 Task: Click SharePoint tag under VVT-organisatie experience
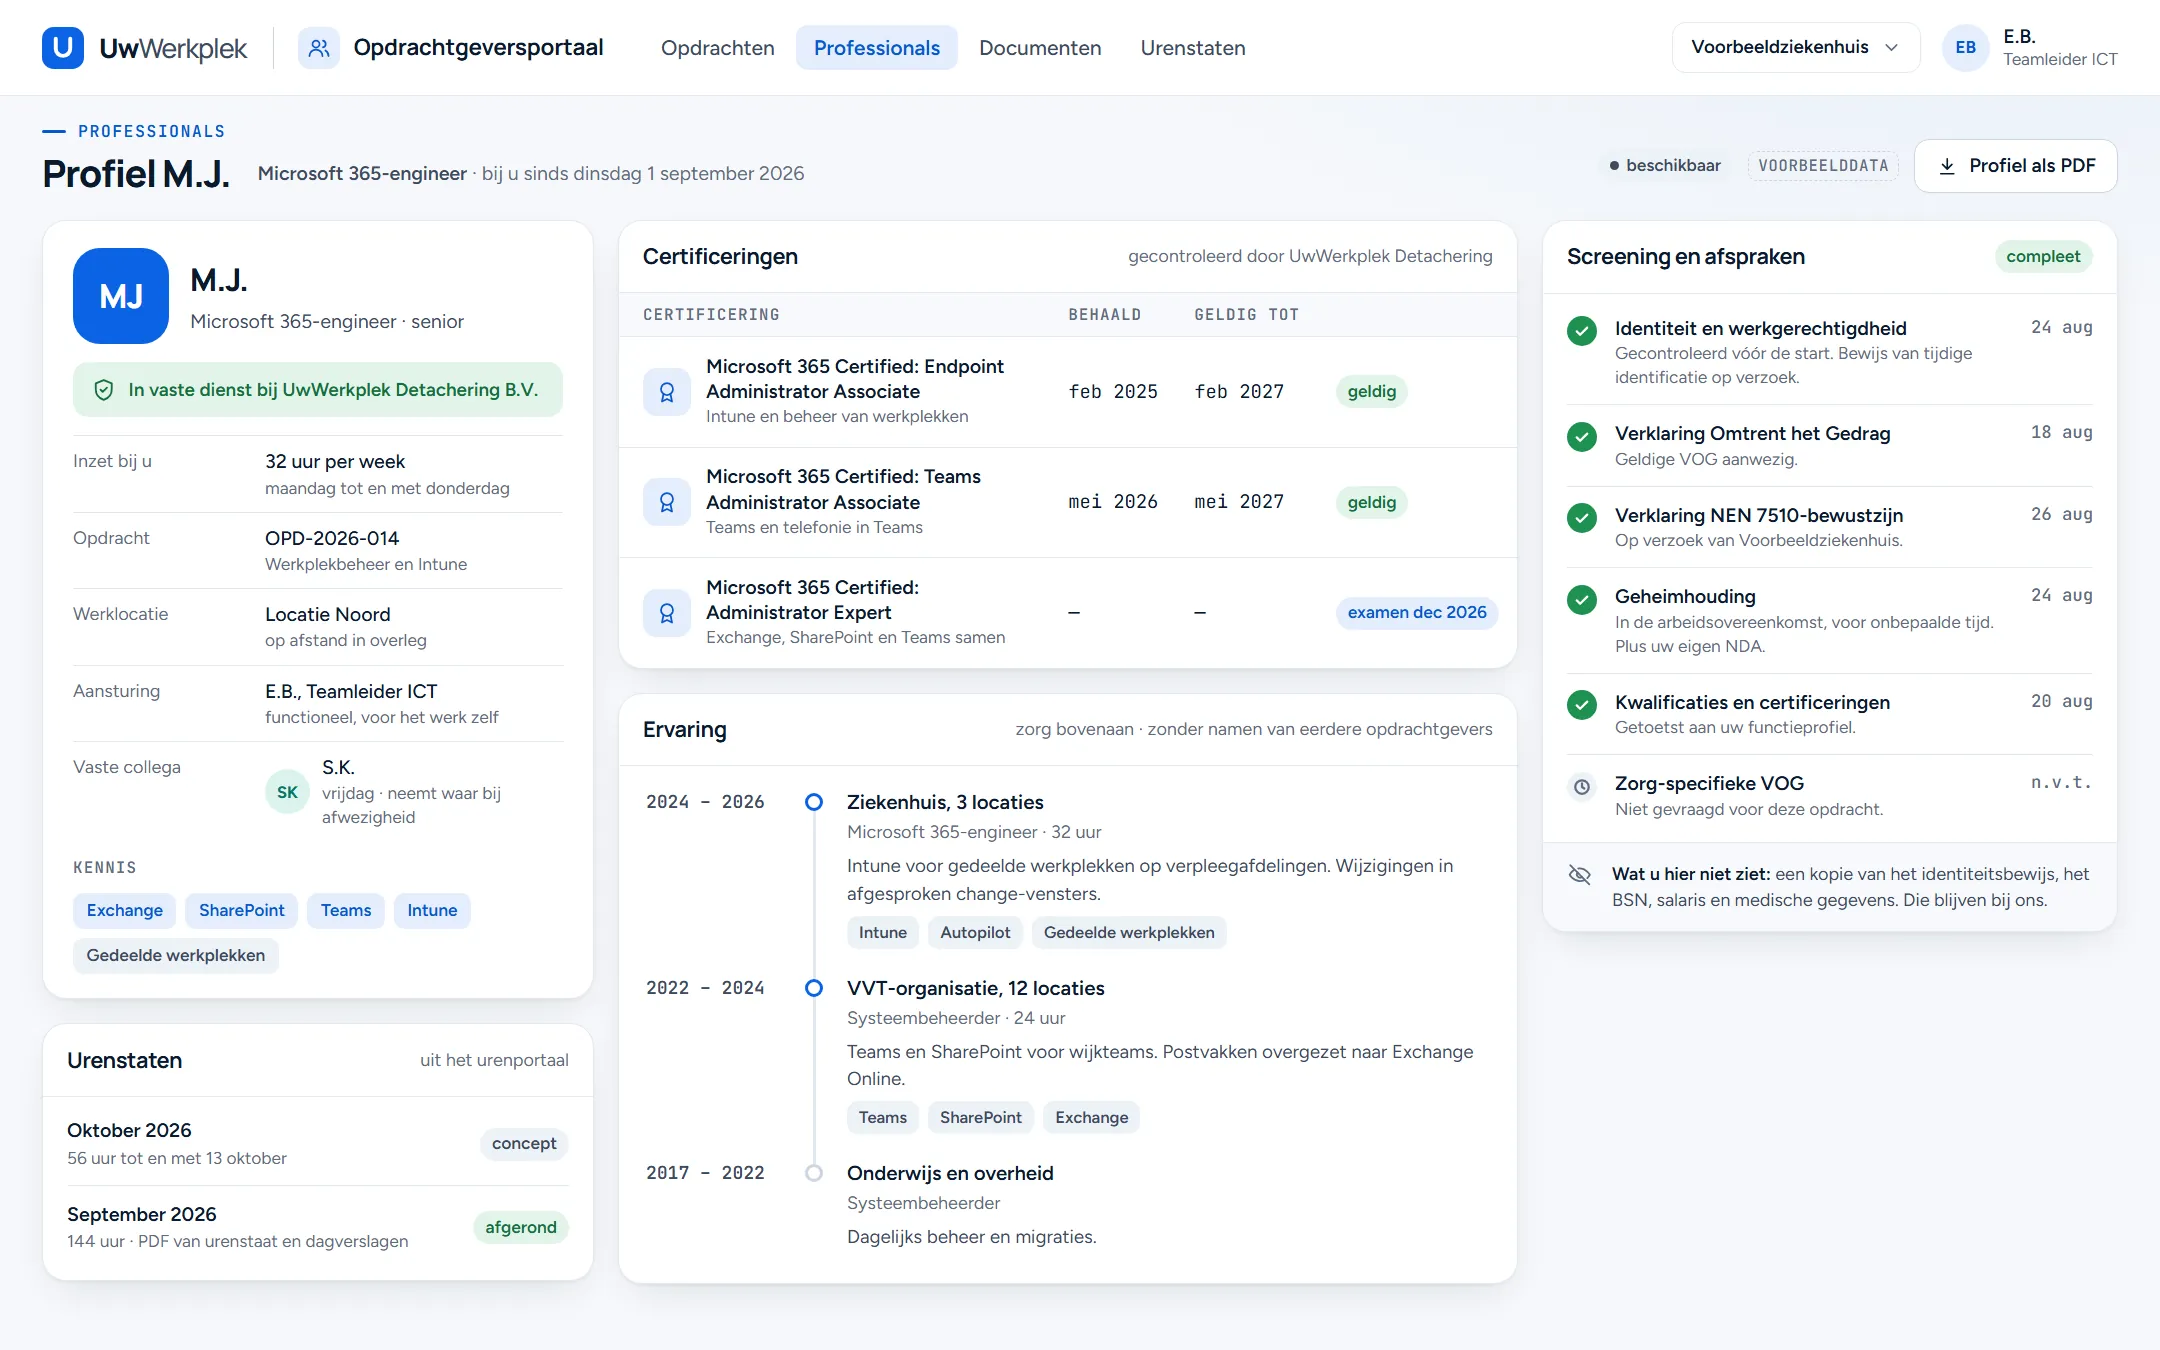[981, 1118]
